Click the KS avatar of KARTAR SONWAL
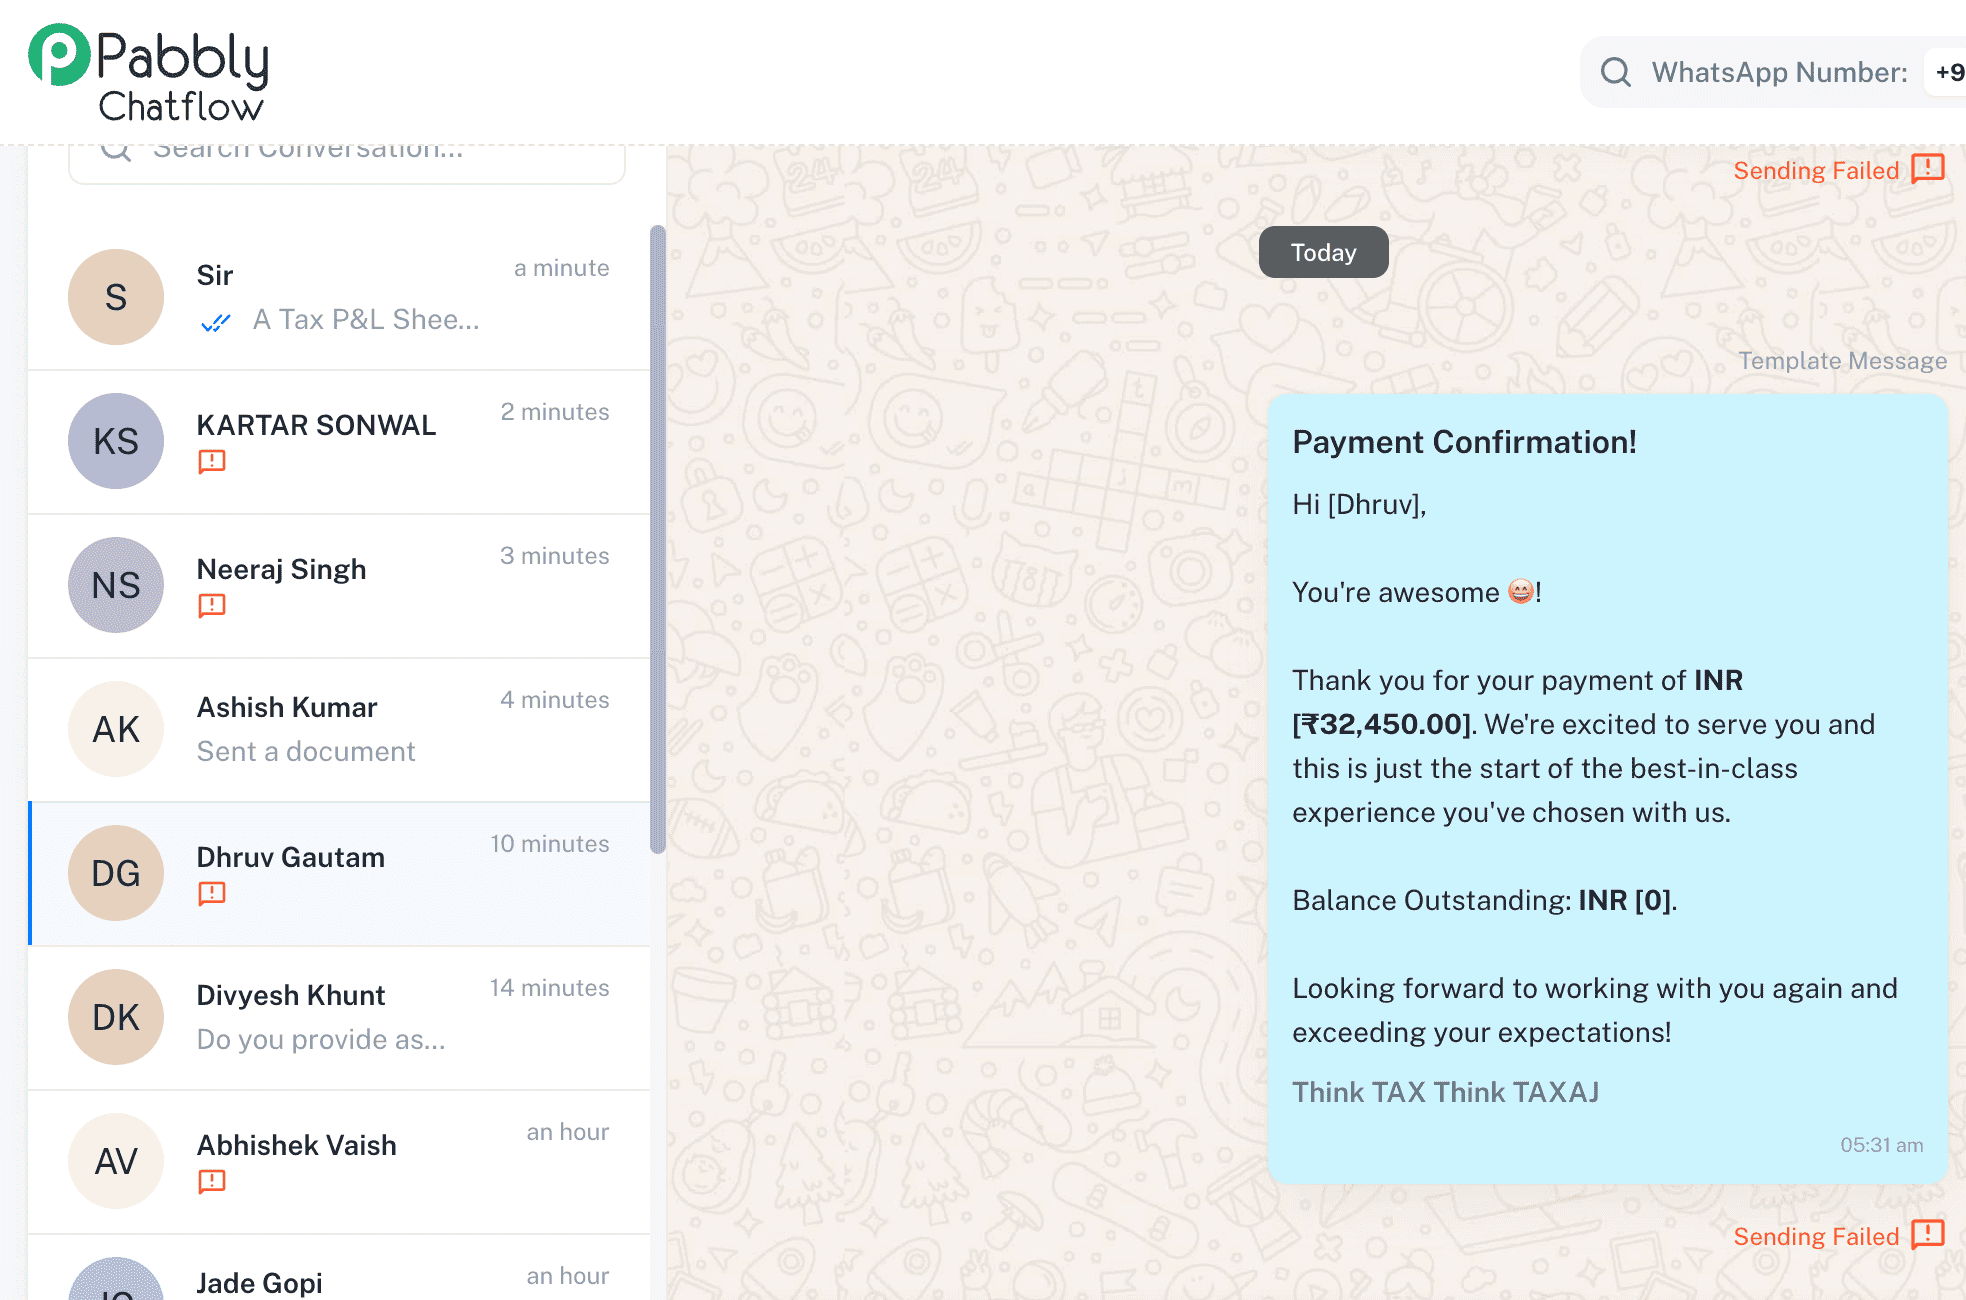This screenshot has width=1966, height=1300. point(116,441)
